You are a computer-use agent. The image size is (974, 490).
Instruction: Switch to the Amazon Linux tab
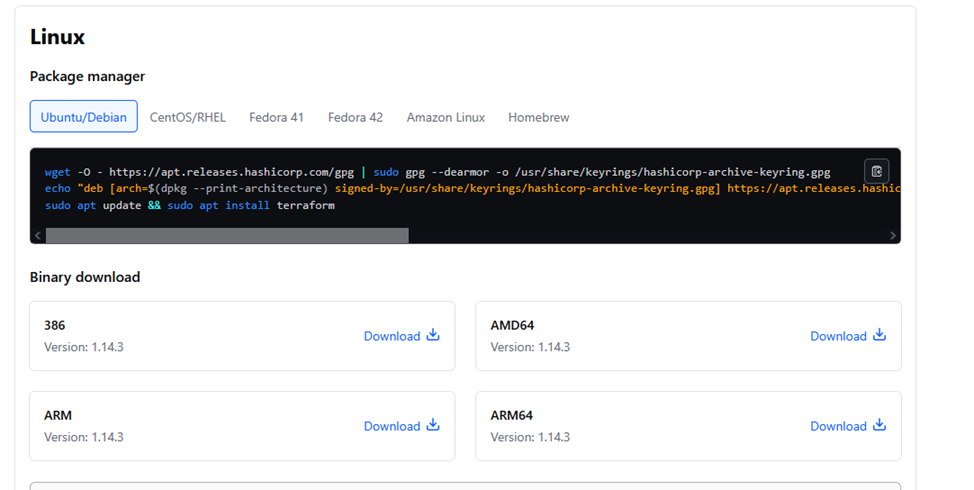pos(445,117)
